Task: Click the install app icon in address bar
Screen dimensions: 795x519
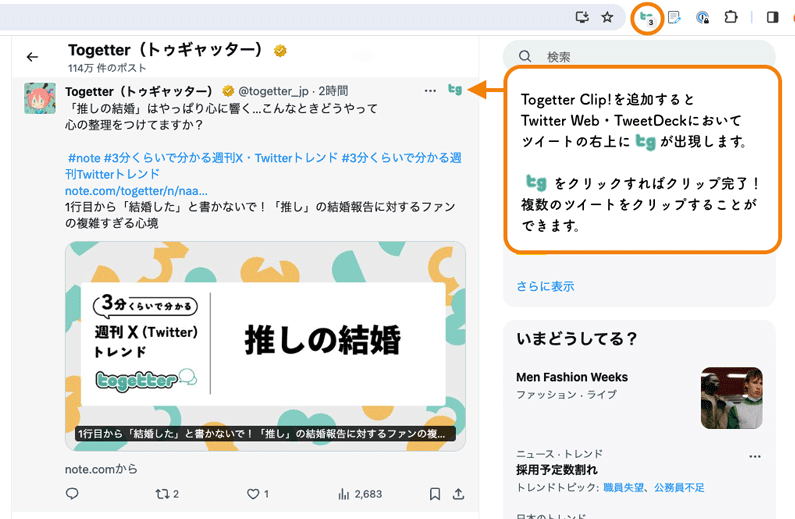Action: point(582,17)
